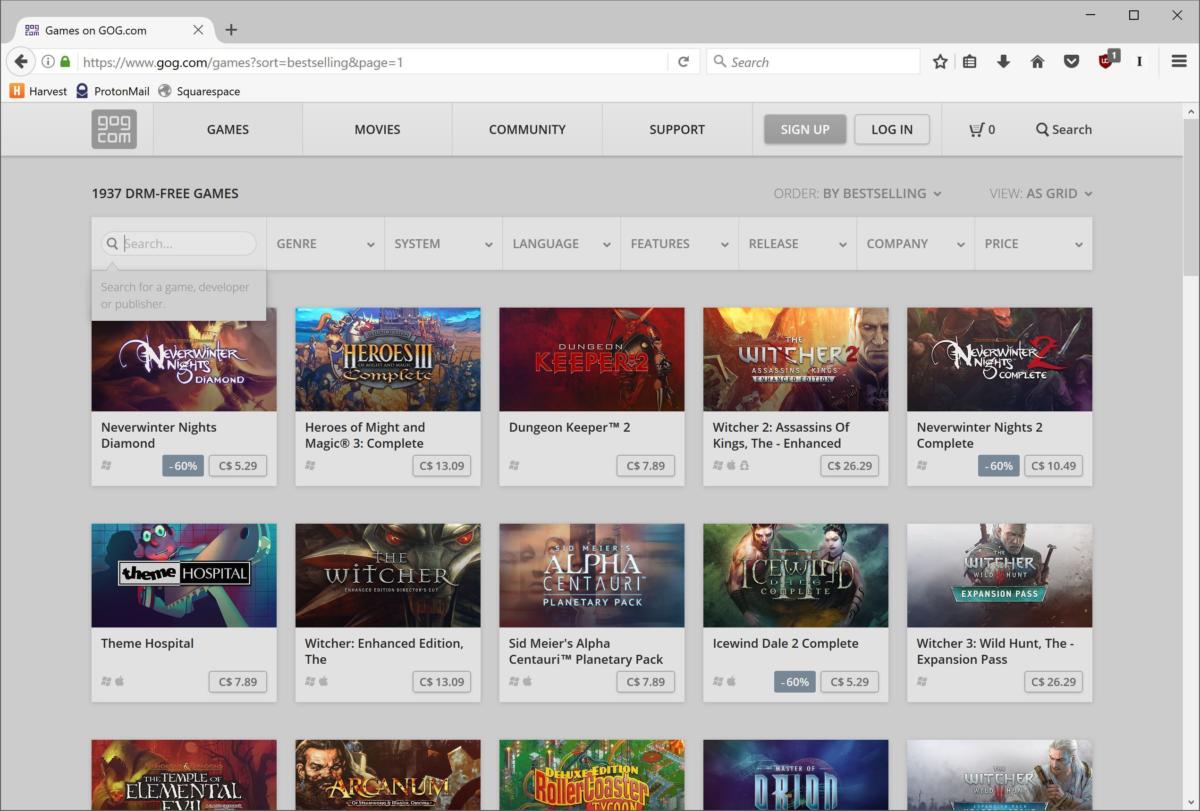1200x811 pixels.
Task: Open Witcher: Enhanced Edition title link
Action: pos(384,651)
